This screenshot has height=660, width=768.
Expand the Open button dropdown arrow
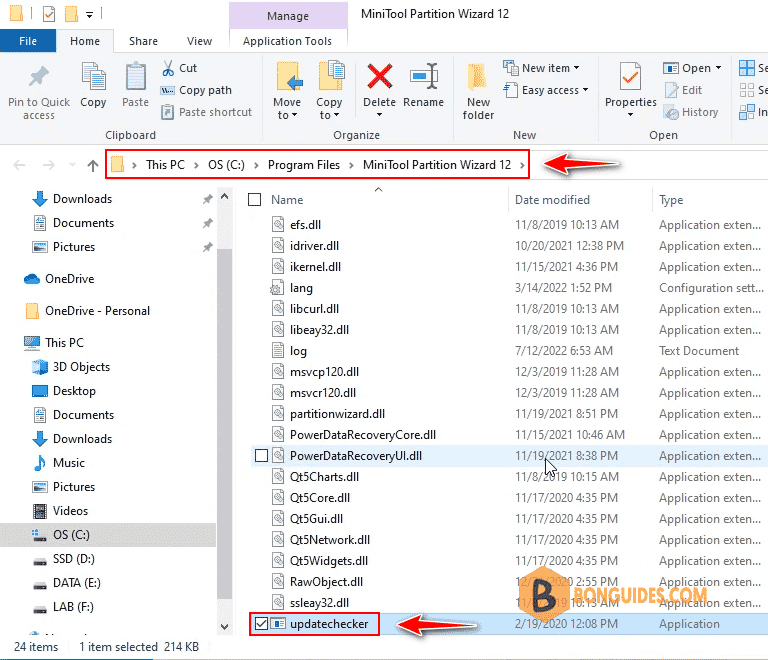pyautogui.click(x=718, y=68)
